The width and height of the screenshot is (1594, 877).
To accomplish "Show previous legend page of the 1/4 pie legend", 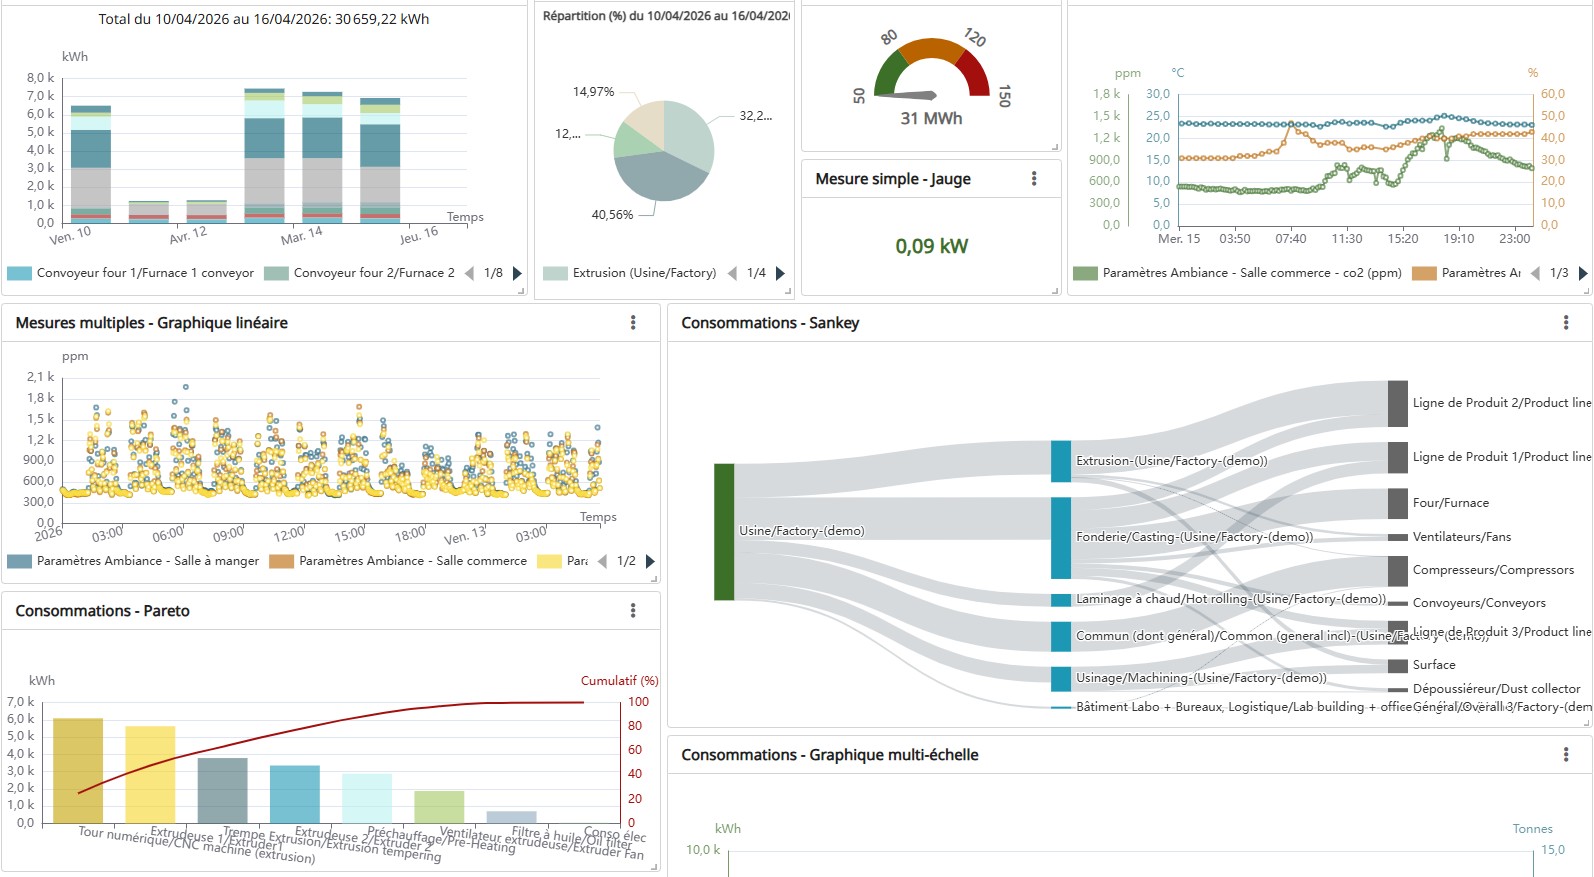I will [x=732, y=273].
